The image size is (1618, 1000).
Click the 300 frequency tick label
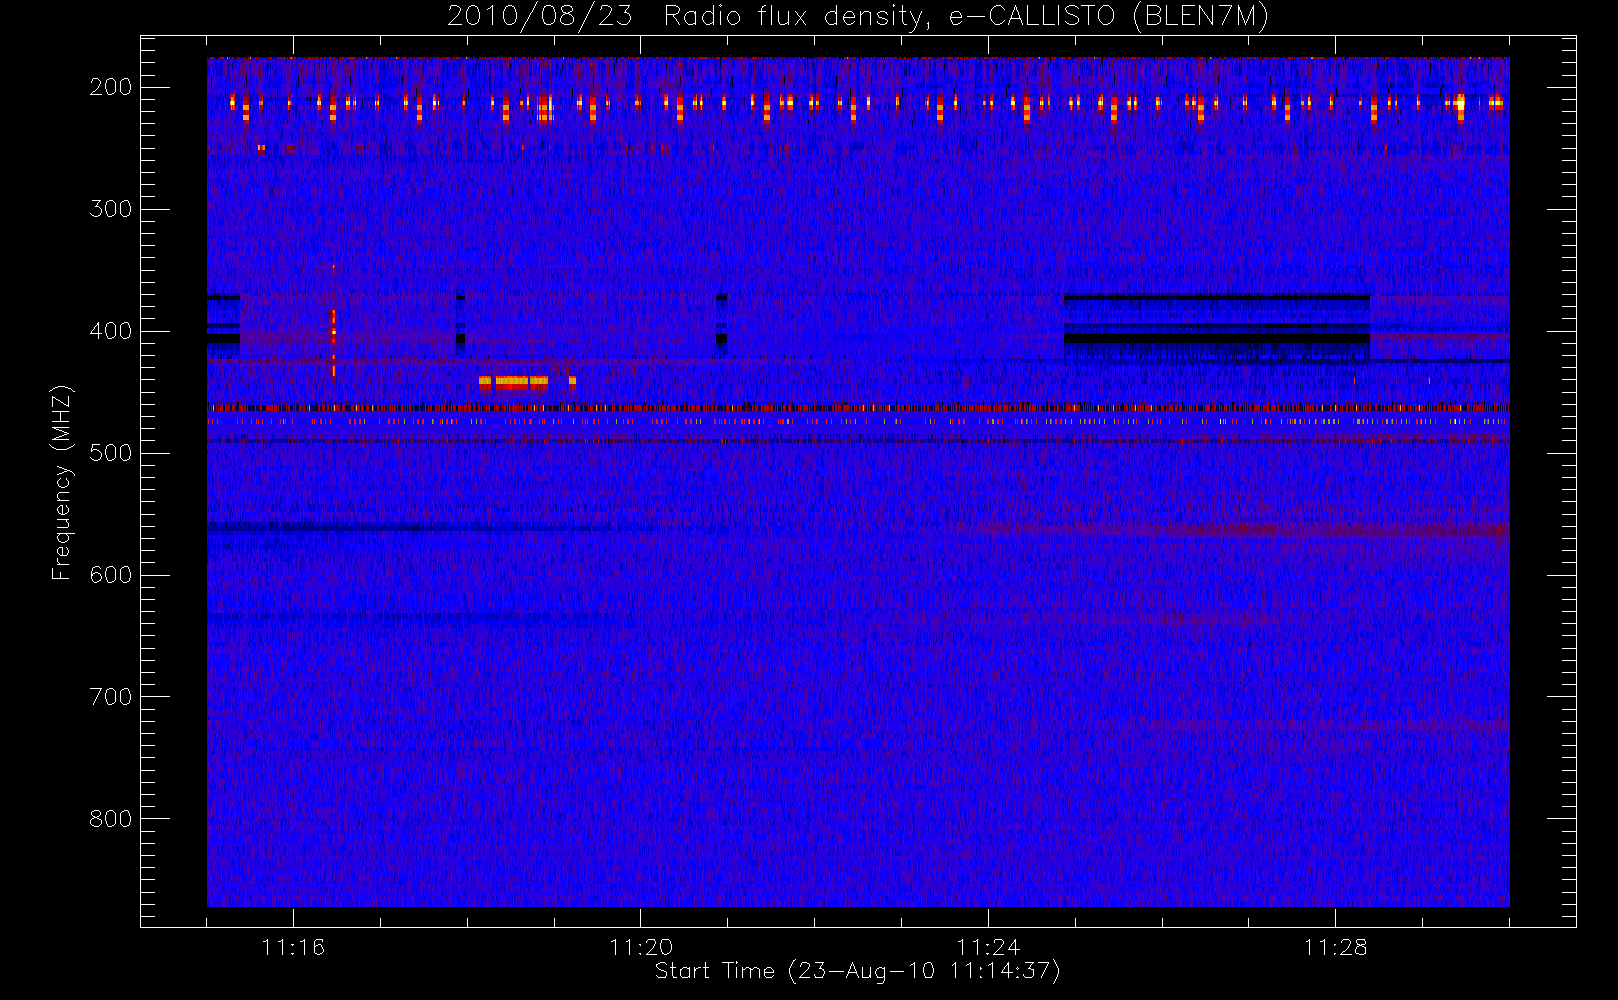[x=111, y=209]
